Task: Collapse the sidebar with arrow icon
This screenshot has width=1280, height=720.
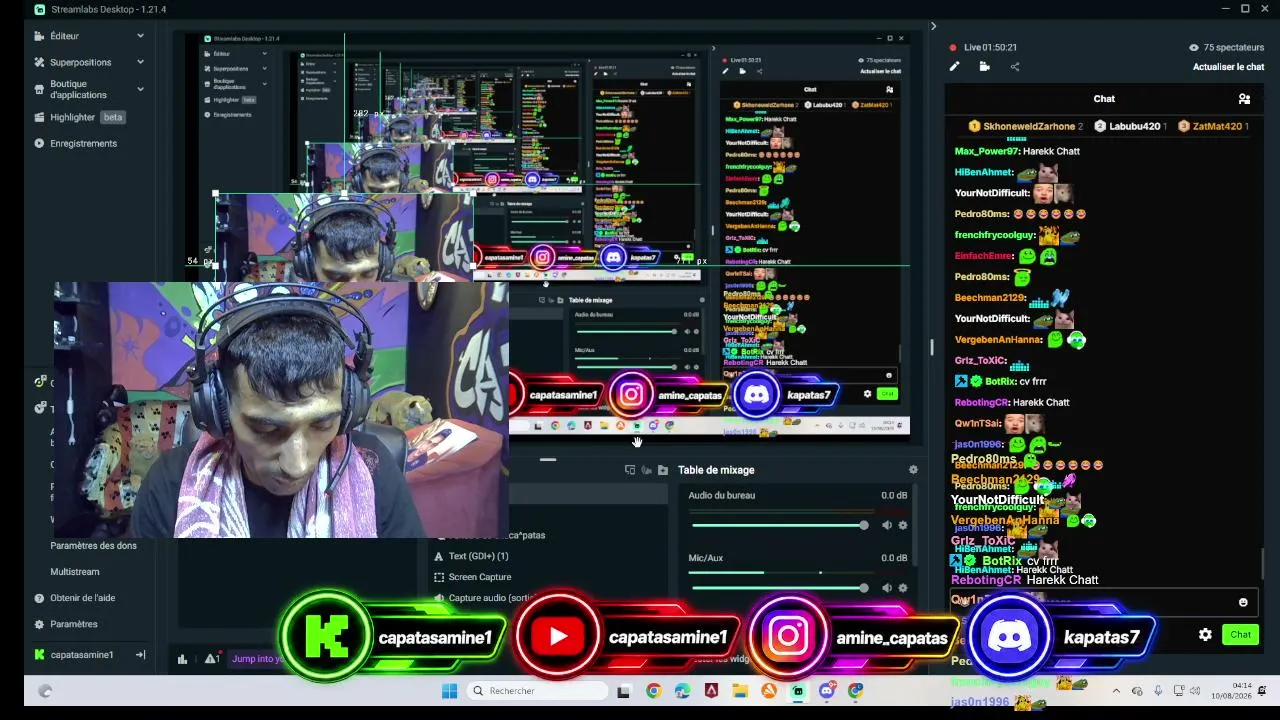Action: coord(141,655)
